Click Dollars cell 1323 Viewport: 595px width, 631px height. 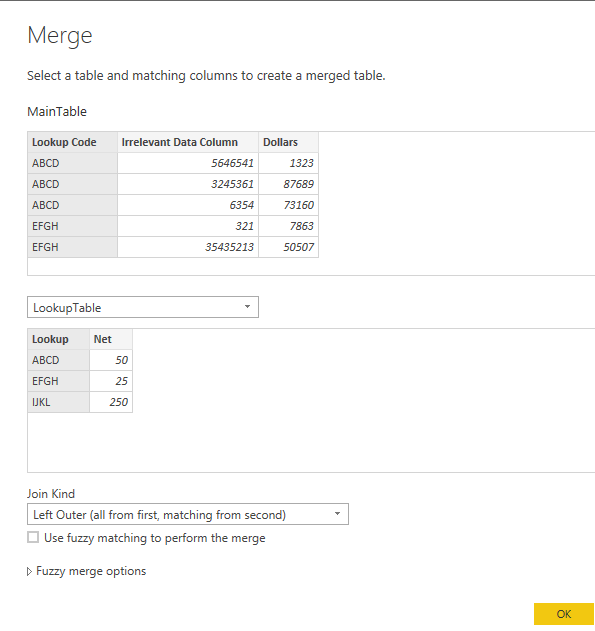click(x=288, y=163)
